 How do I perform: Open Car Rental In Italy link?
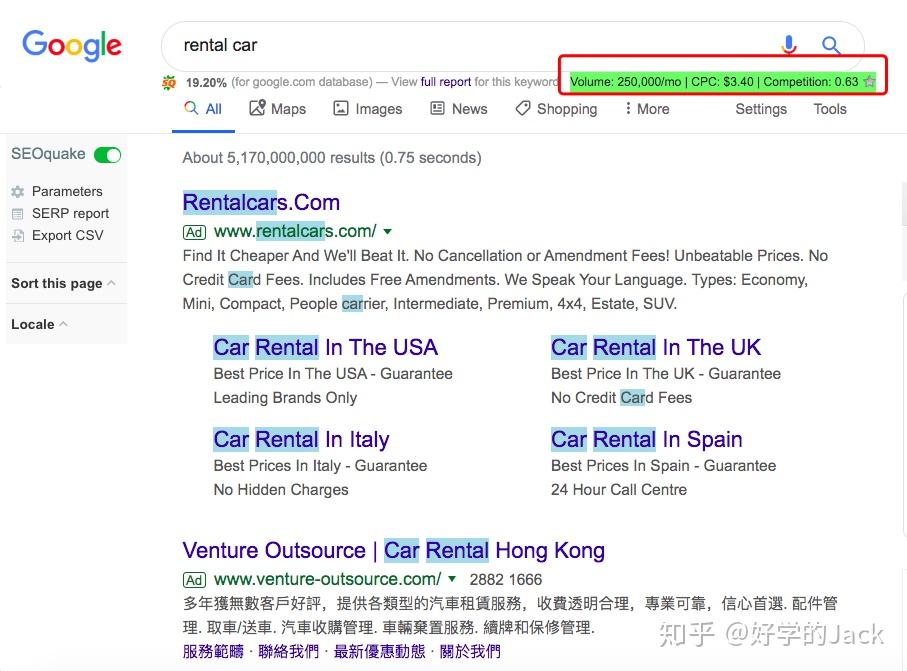coord(301,440)
